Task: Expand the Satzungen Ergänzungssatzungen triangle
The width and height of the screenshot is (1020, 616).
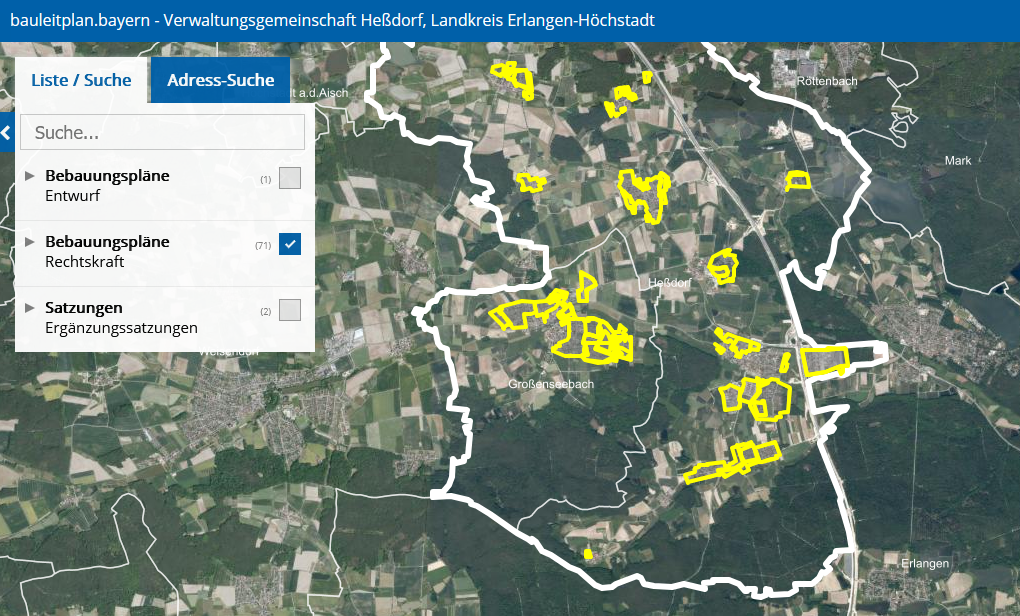Action: [30, 308]
